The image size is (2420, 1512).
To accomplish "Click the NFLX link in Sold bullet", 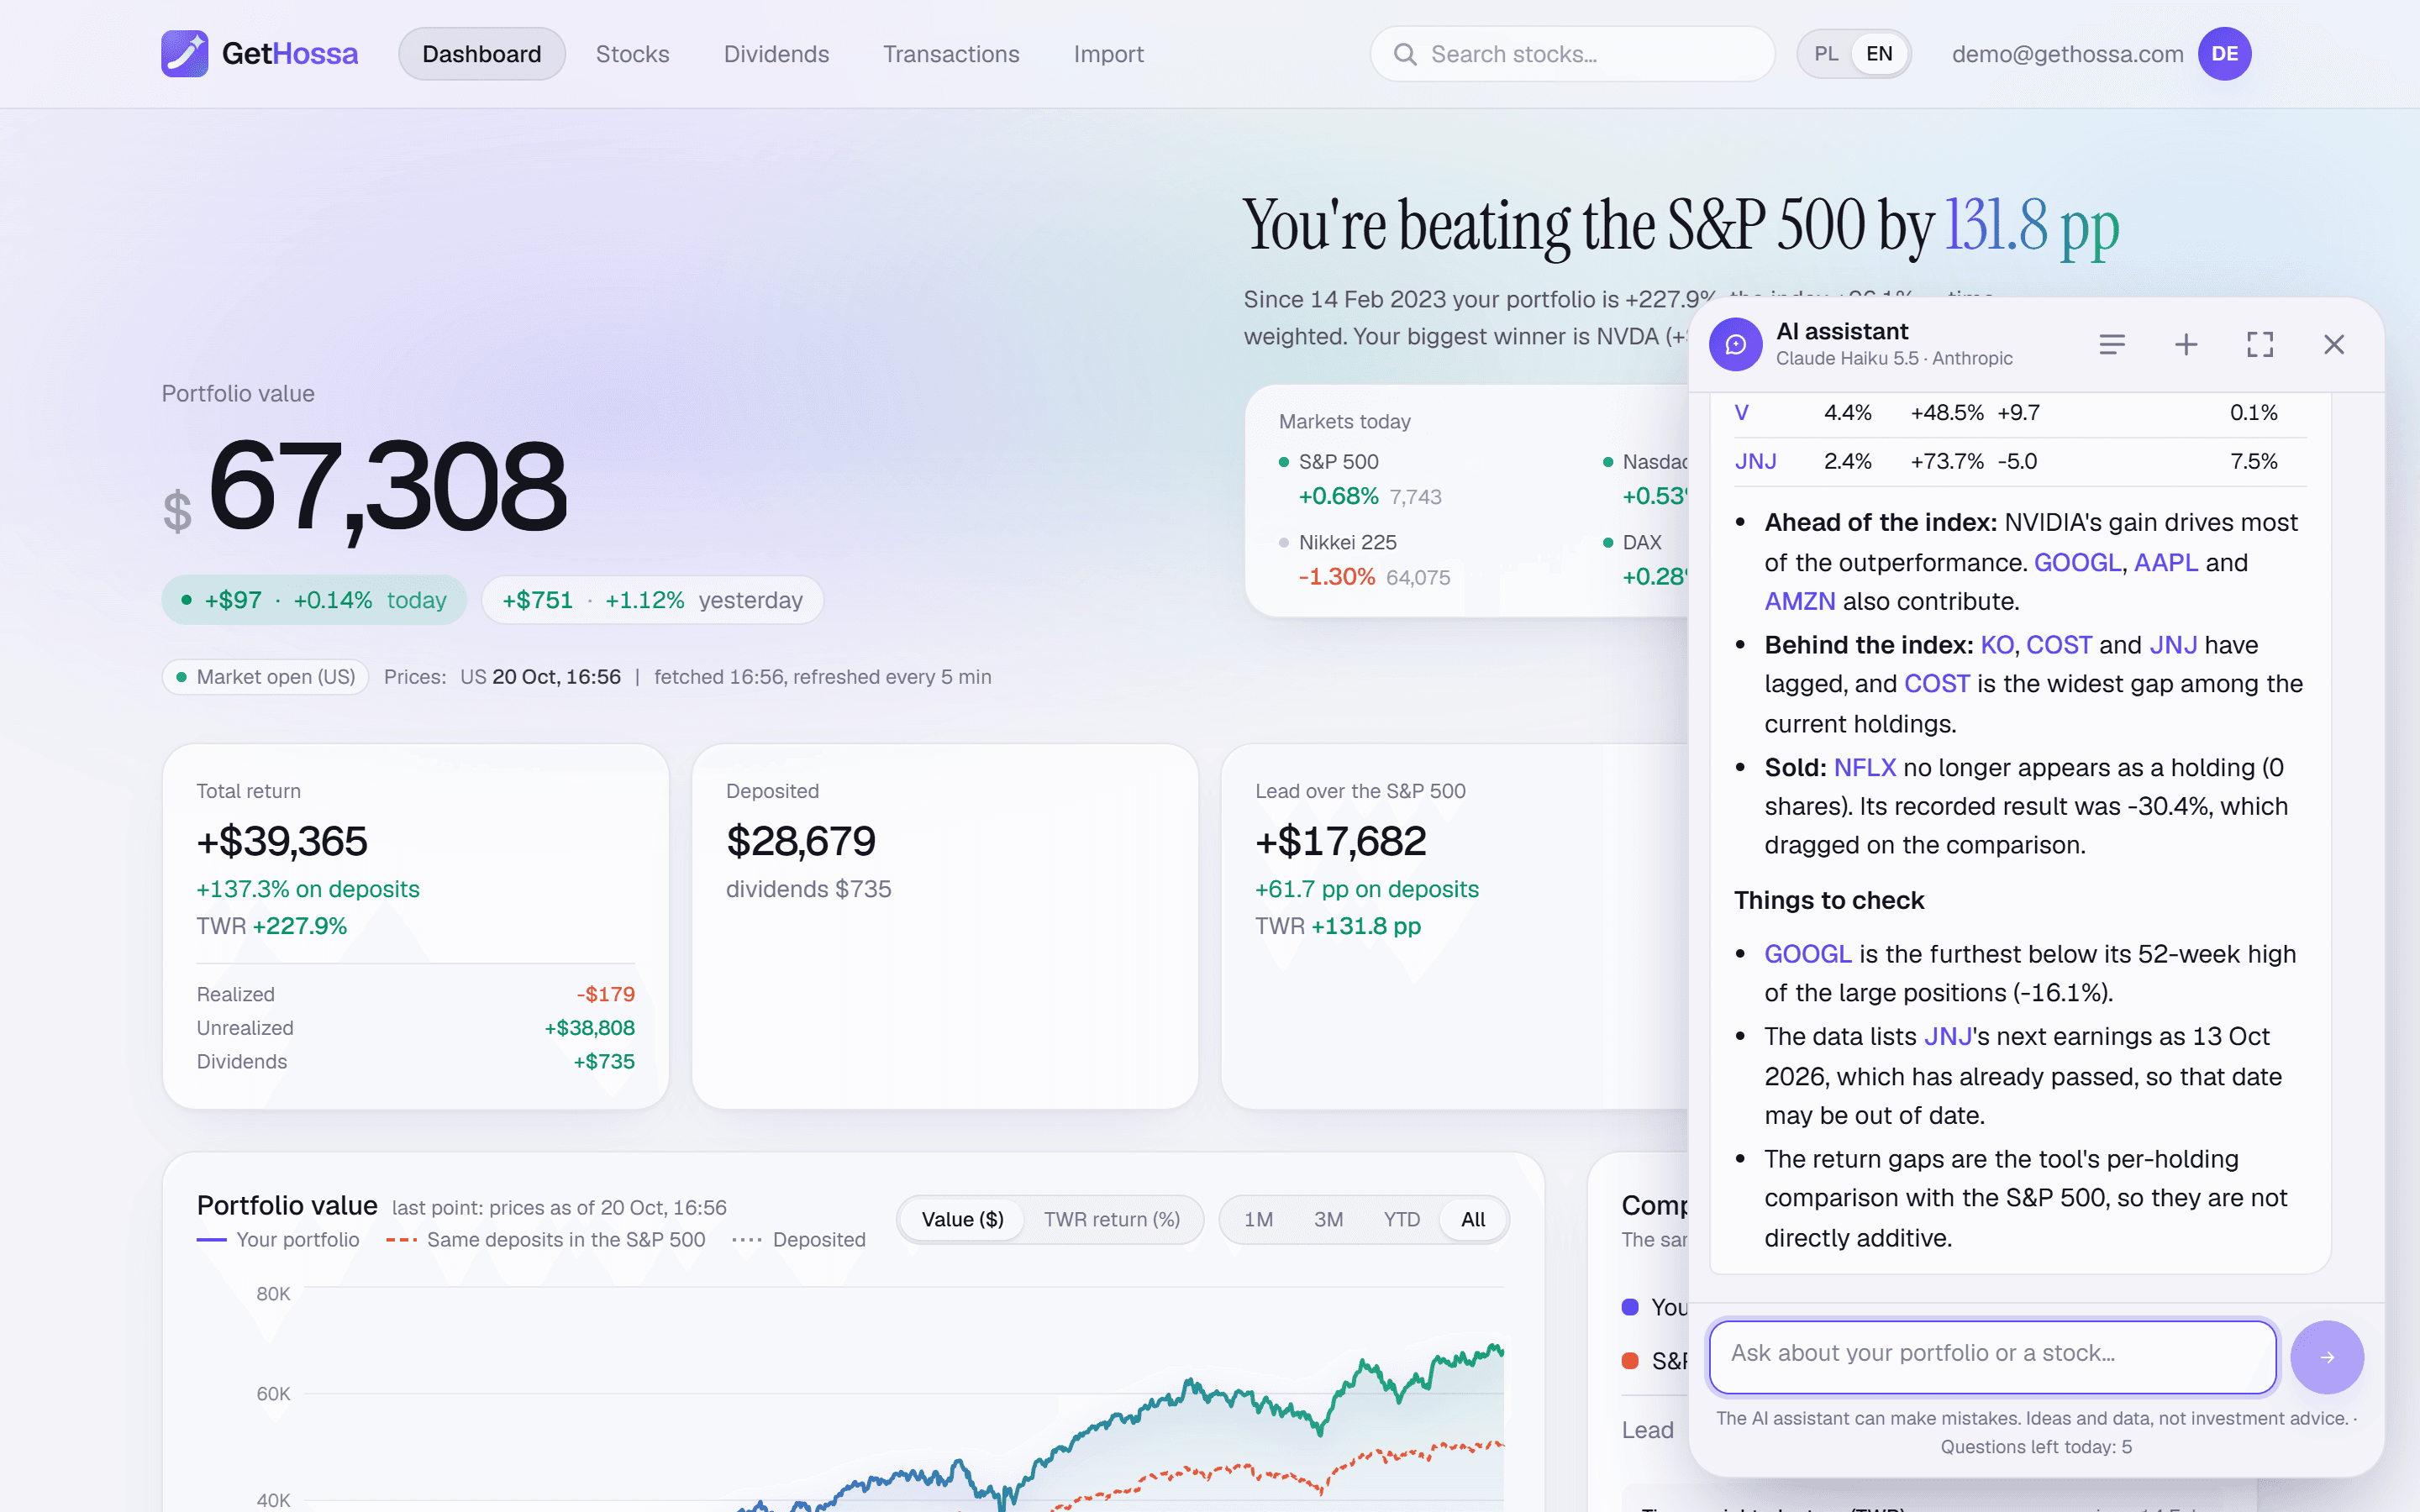I will 1865,767.
